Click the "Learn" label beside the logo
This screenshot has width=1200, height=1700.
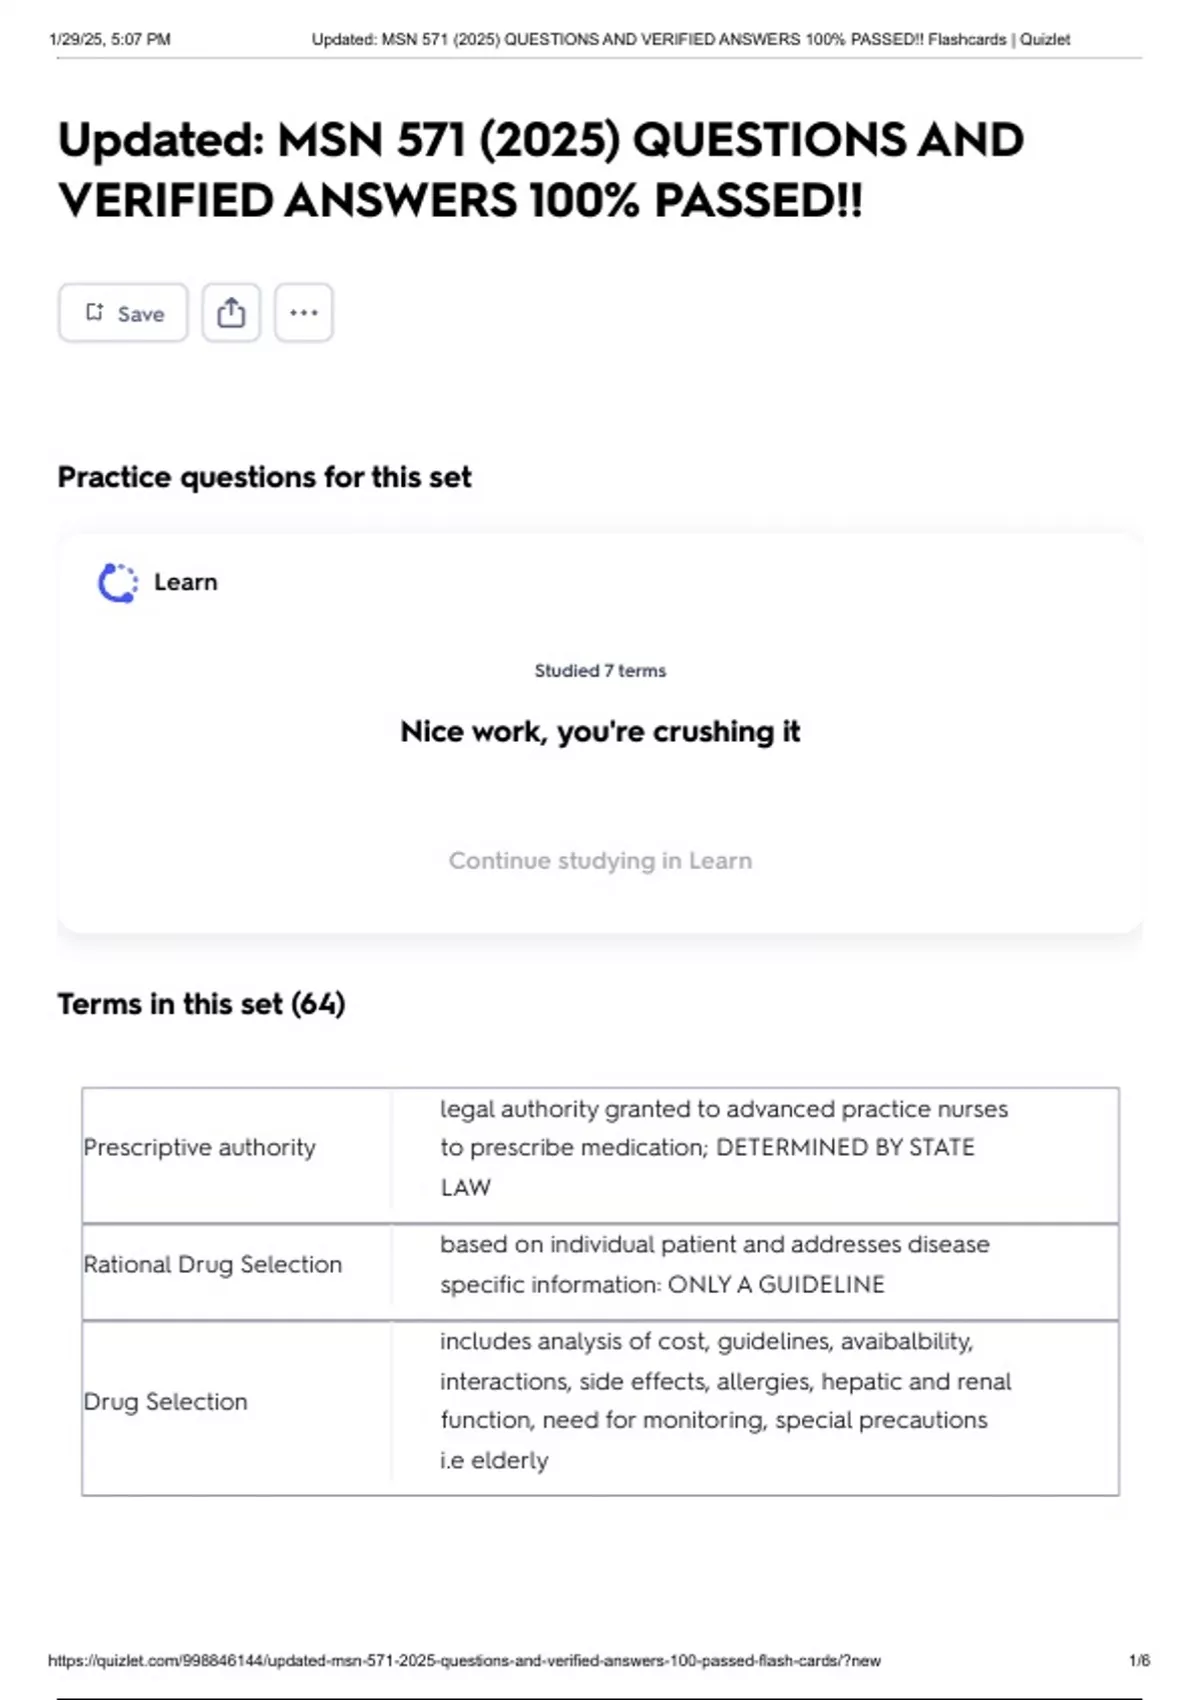(x=185, y=582)
